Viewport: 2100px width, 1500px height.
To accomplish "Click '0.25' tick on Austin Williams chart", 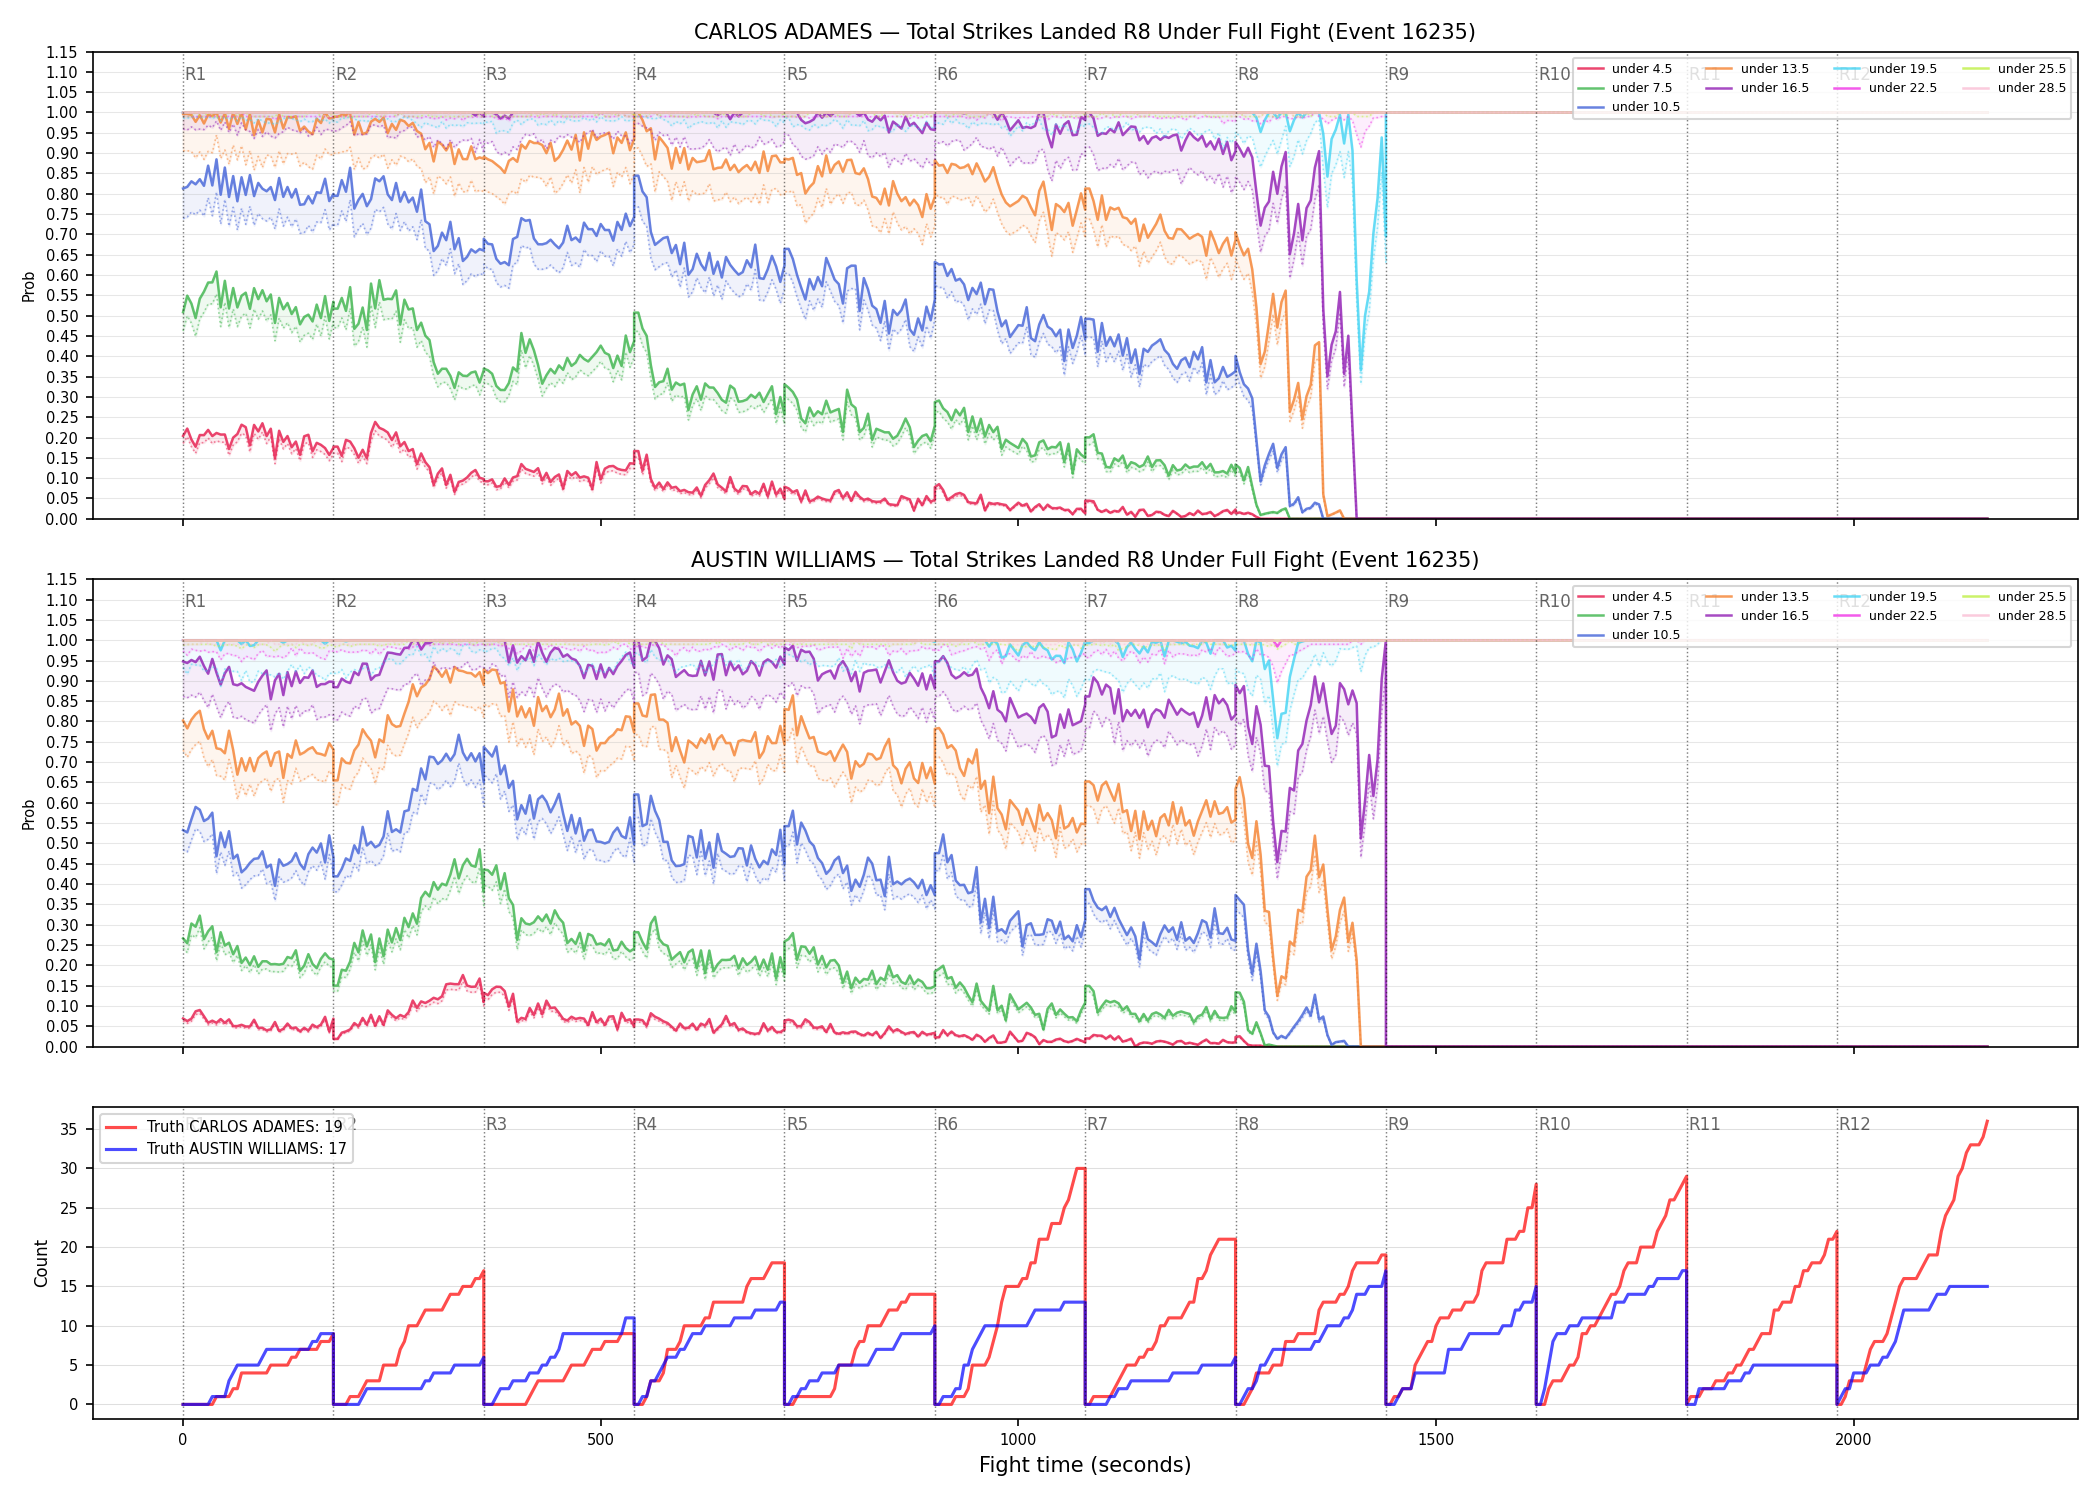I will tap(62, 945).
